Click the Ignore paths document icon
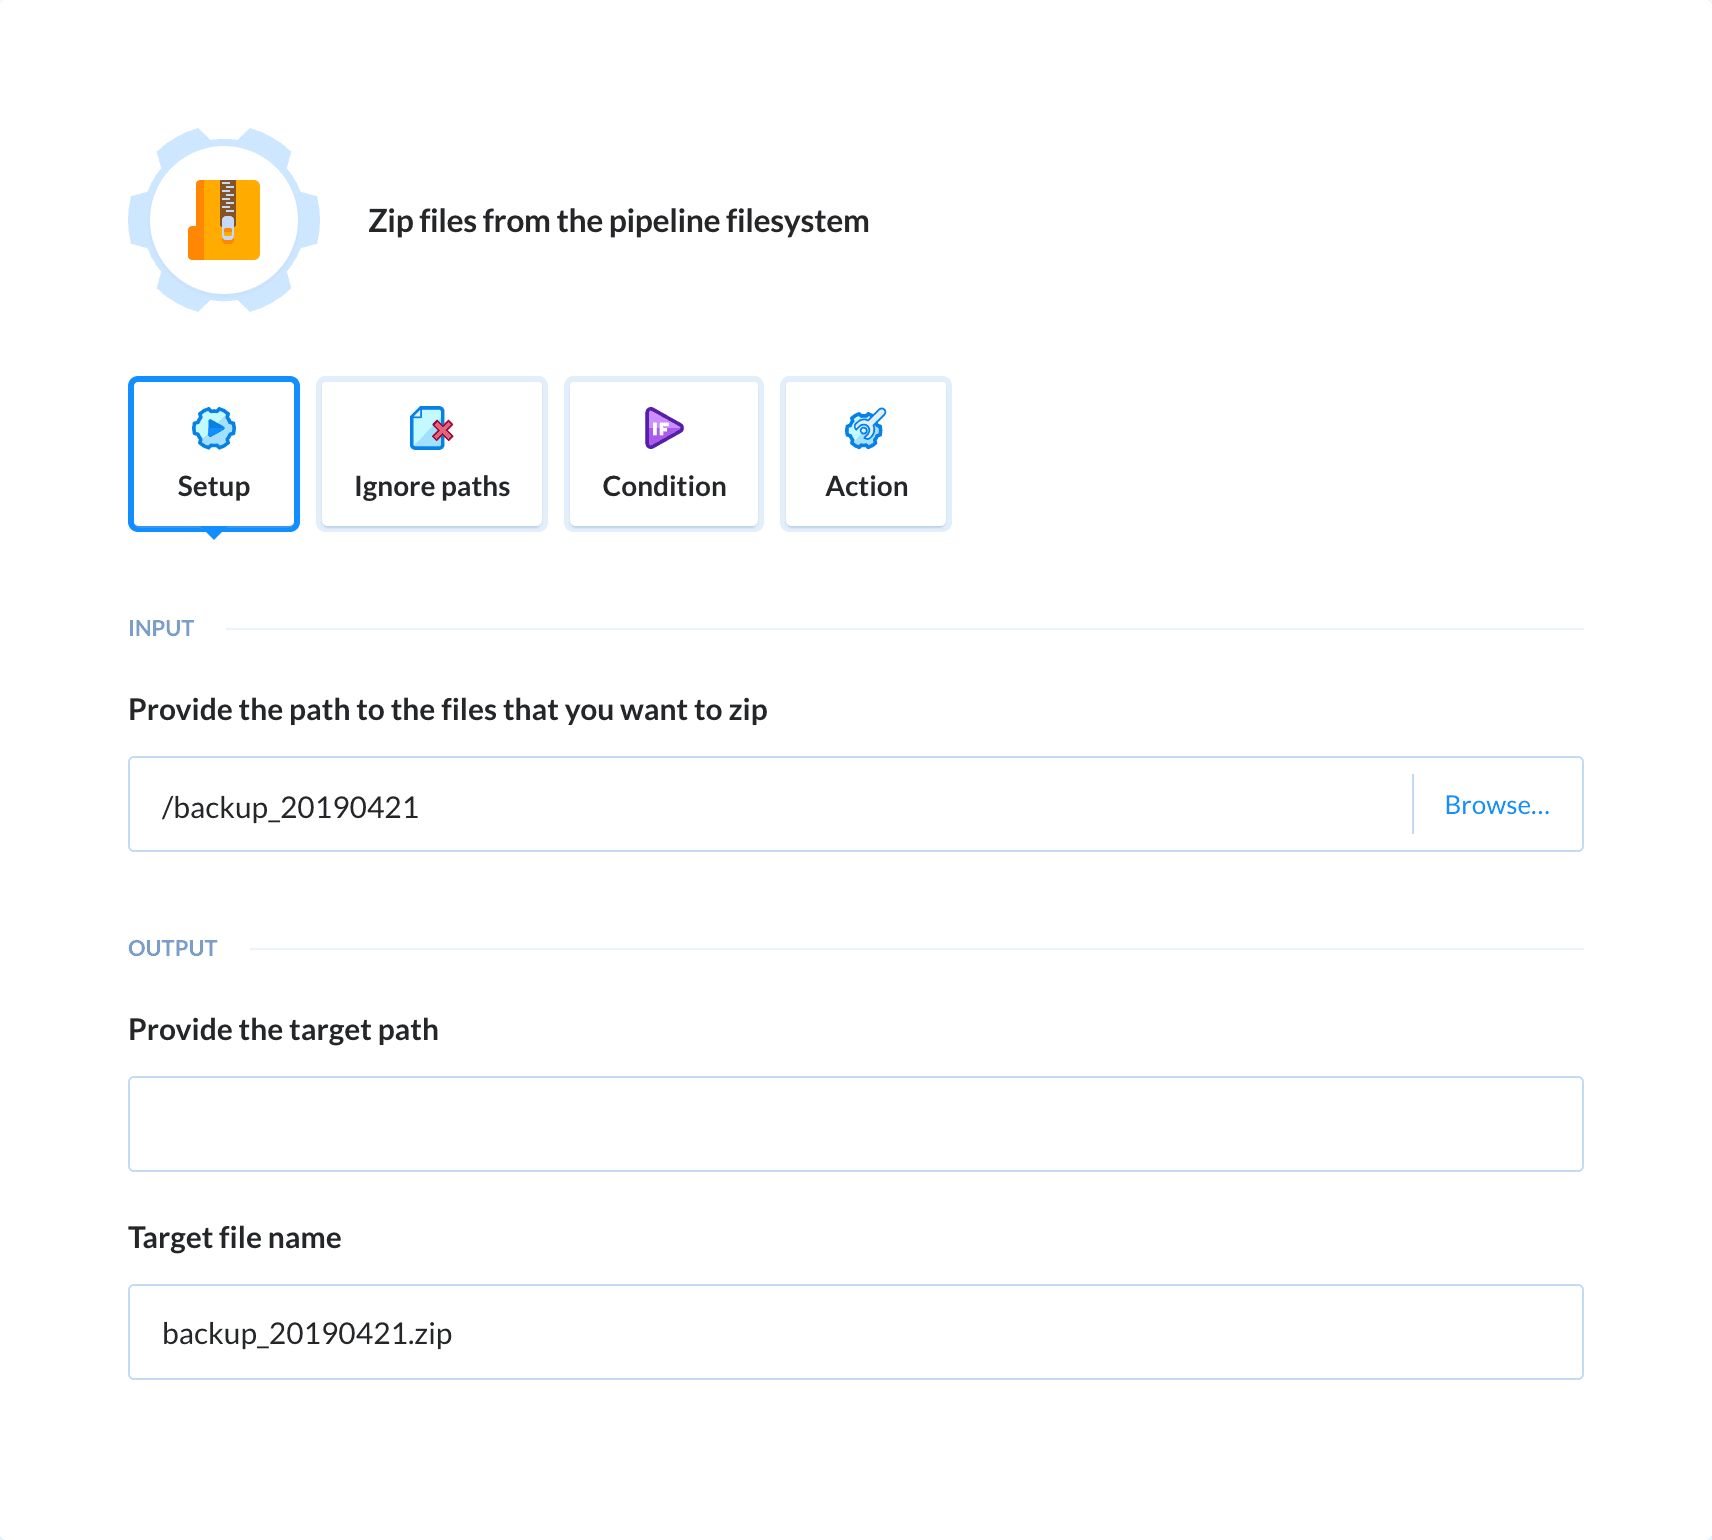Screen dimensions: 1712x1540 pos(430,429)
